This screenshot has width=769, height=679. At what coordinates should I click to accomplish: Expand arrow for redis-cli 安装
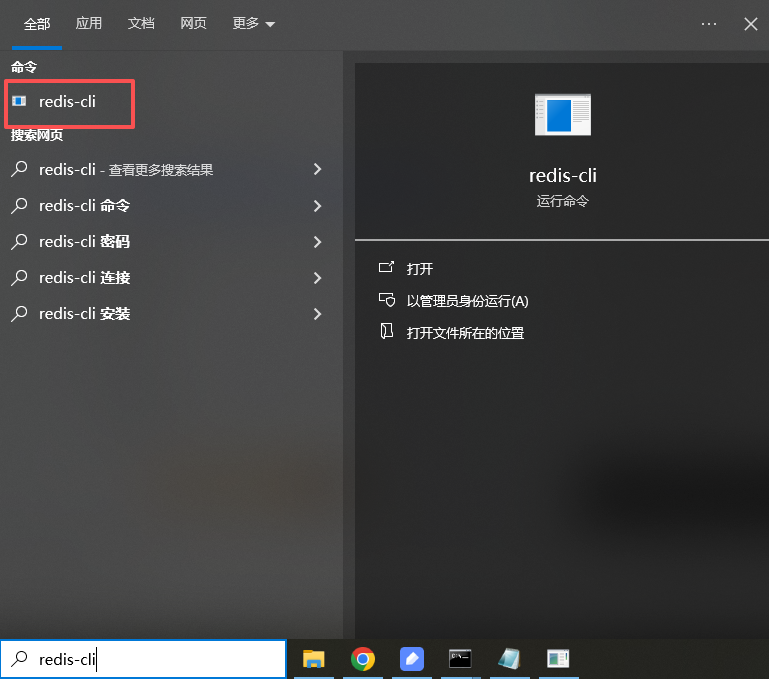click(x=317, y=313)
